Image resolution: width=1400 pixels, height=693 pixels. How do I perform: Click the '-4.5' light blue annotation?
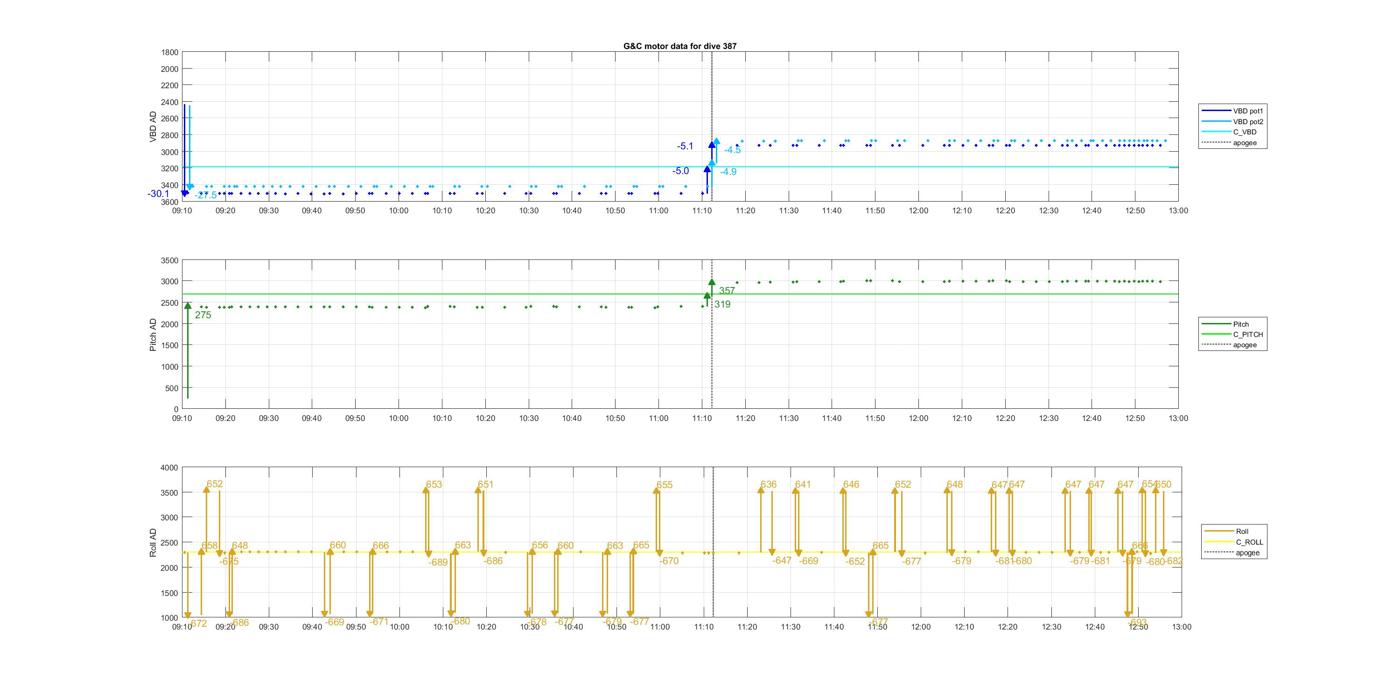[733, 149]
